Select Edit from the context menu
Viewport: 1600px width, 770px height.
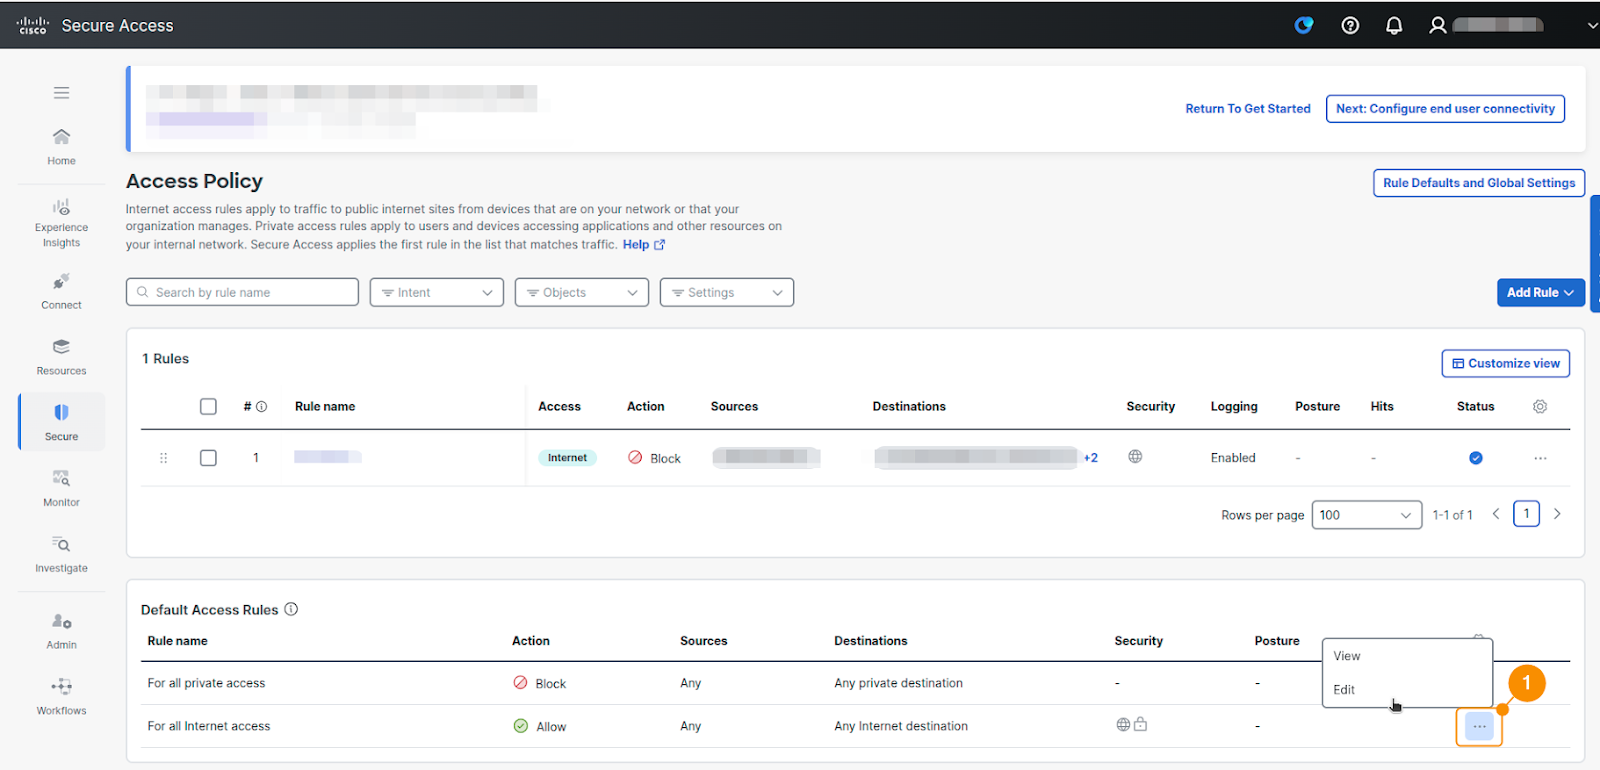(1344, 690)
